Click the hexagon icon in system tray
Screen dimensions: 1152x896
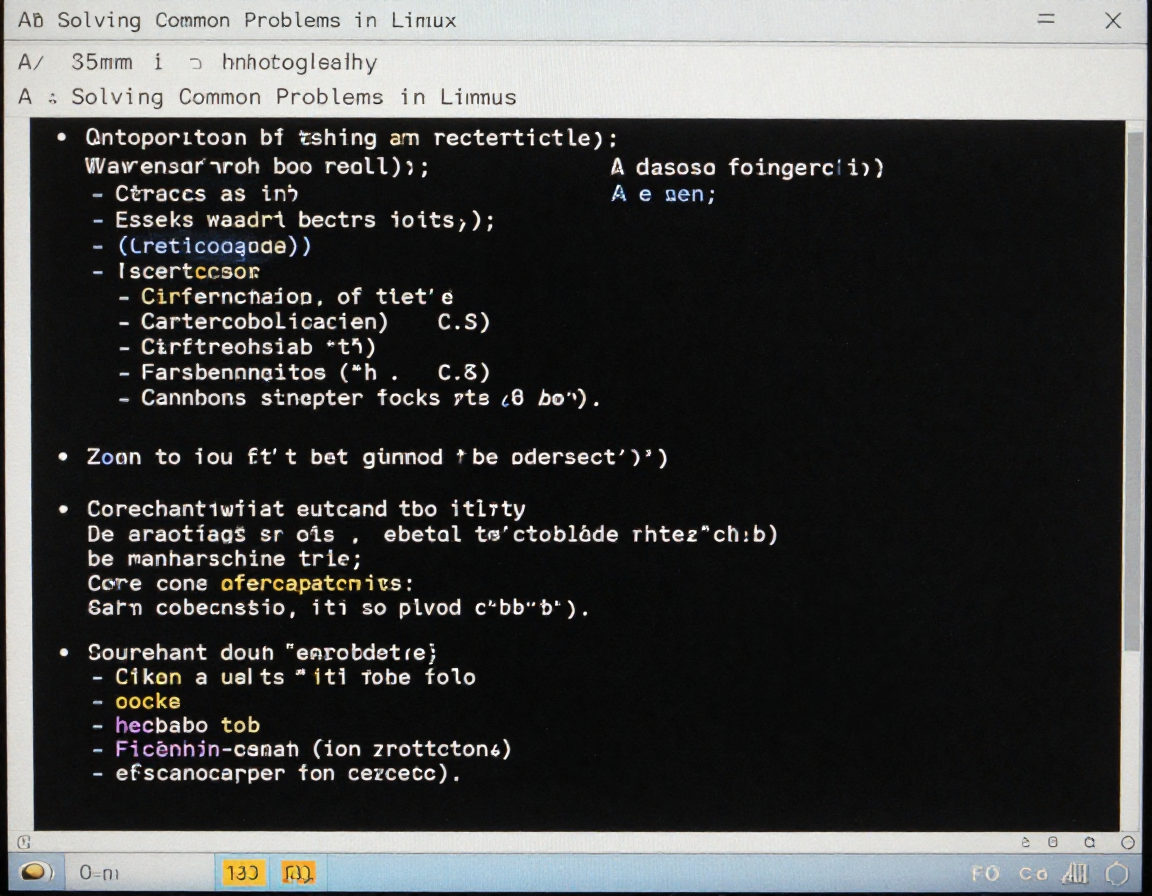coord(1116,873)
